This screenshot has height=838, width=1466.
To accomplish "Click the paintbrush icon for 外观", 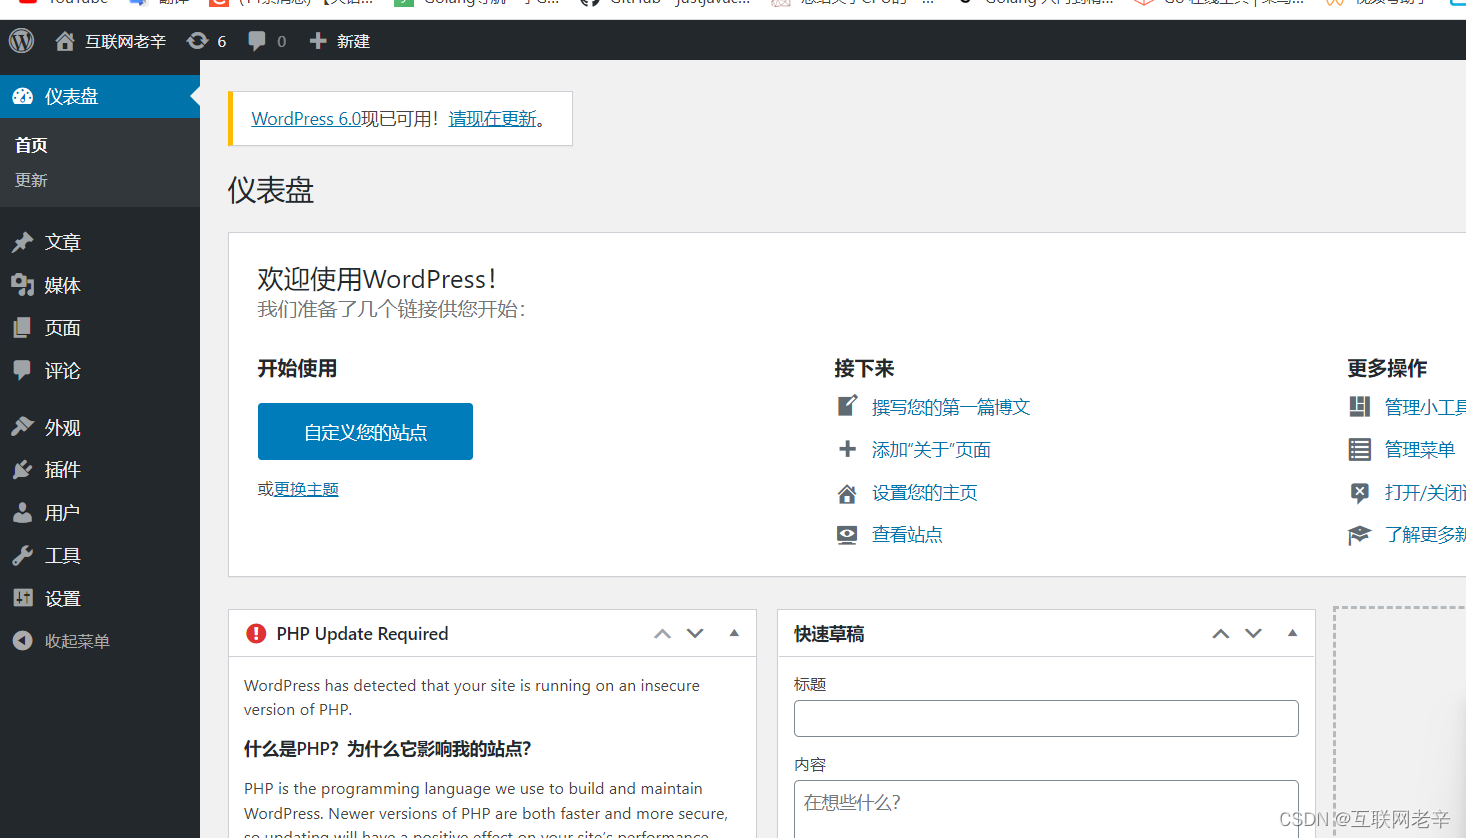I will coord(23,427).
